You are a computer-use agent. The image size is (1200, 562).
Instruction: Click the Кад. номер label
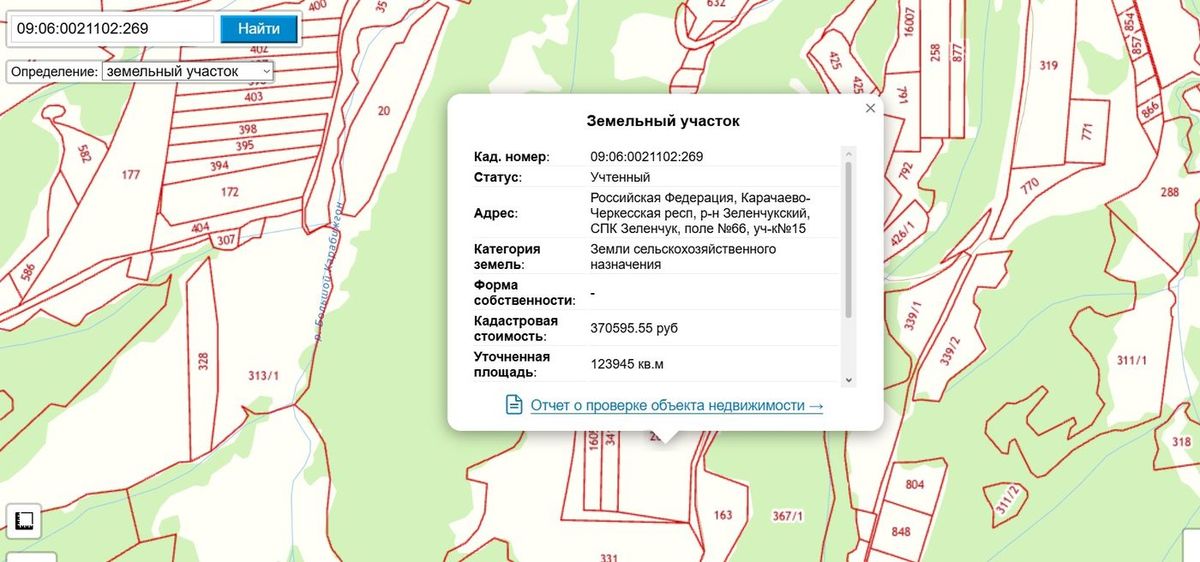(x=511, y=157)
